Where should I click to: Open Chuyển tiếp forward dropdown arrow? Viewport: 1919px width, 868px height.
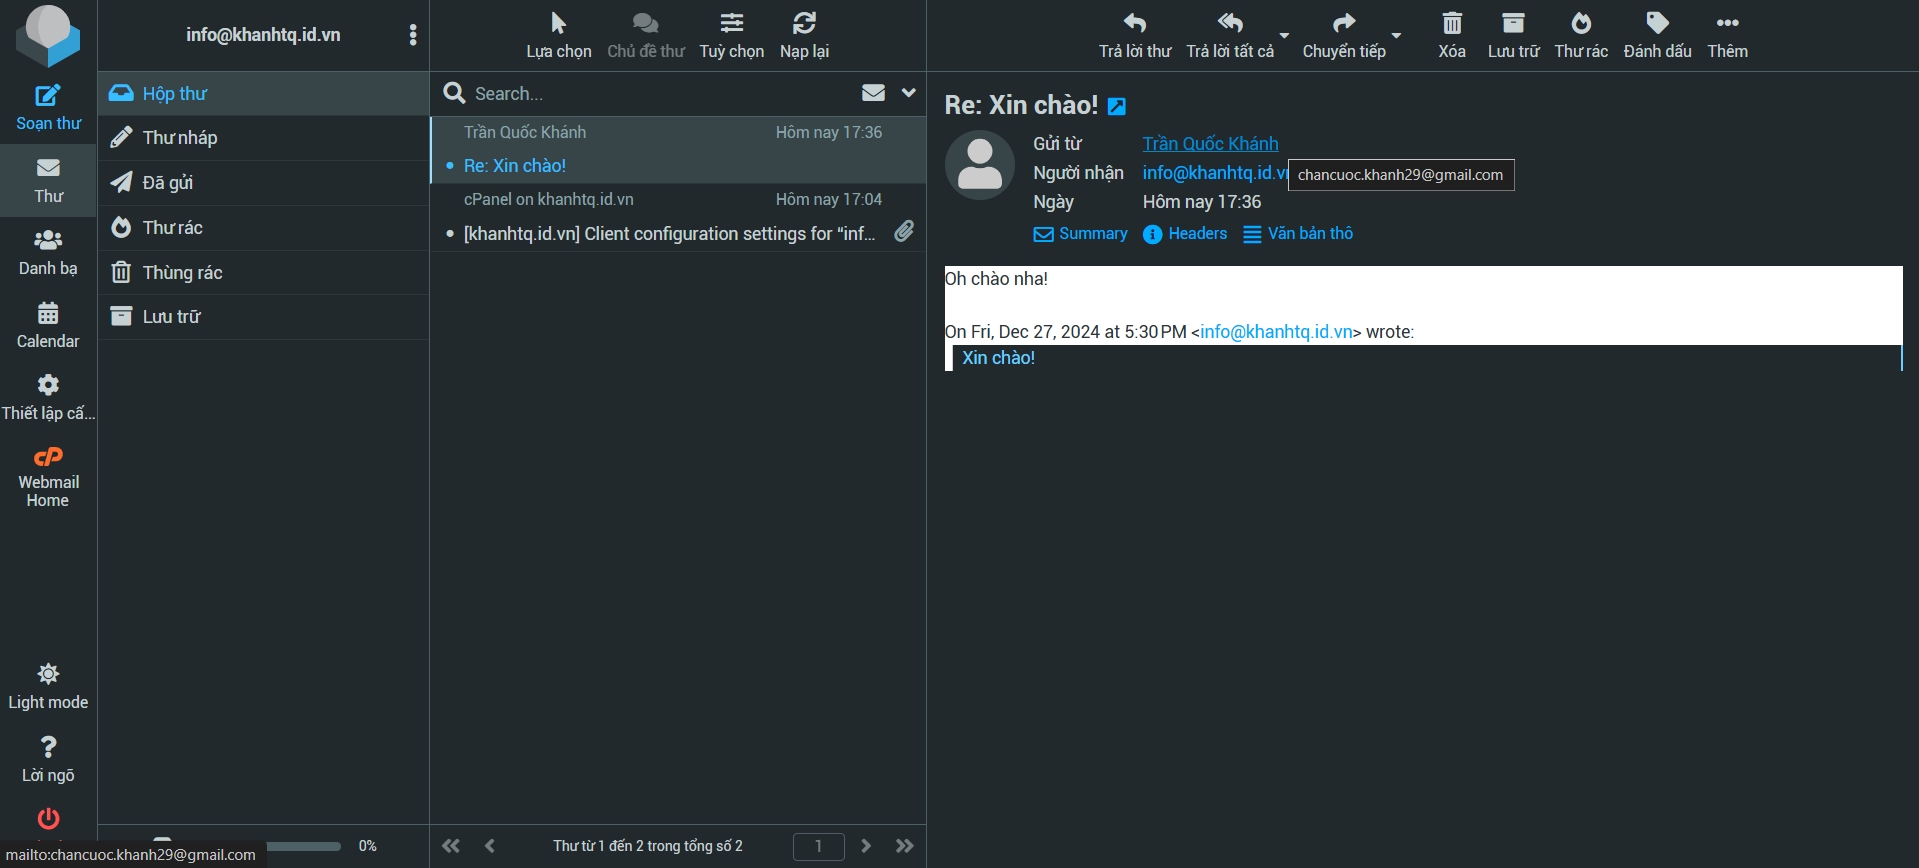[1396, 35]
